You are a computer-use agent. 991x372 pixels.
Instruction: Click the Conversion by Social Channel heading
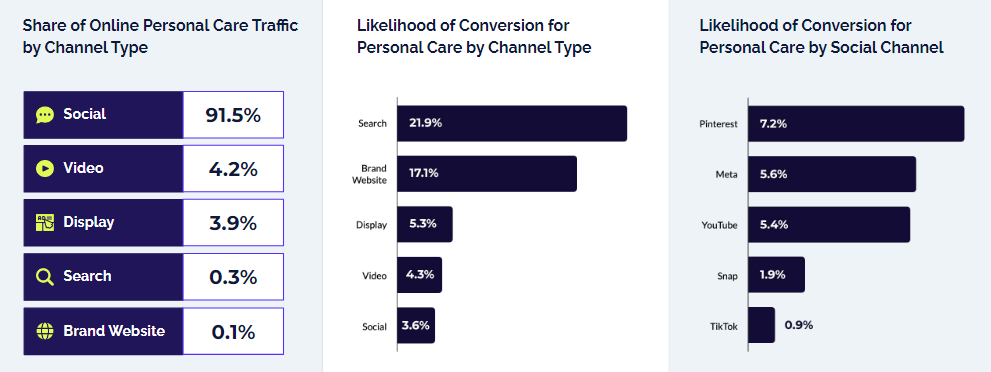click(821, 37)
